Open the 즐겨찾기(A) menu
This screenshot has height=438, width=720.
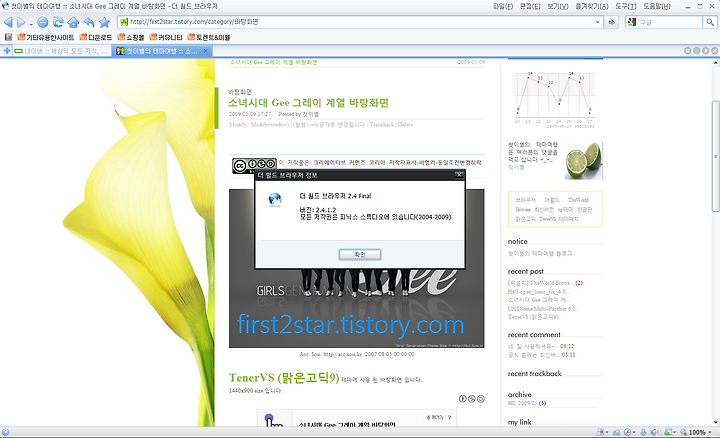coord(591,6)
